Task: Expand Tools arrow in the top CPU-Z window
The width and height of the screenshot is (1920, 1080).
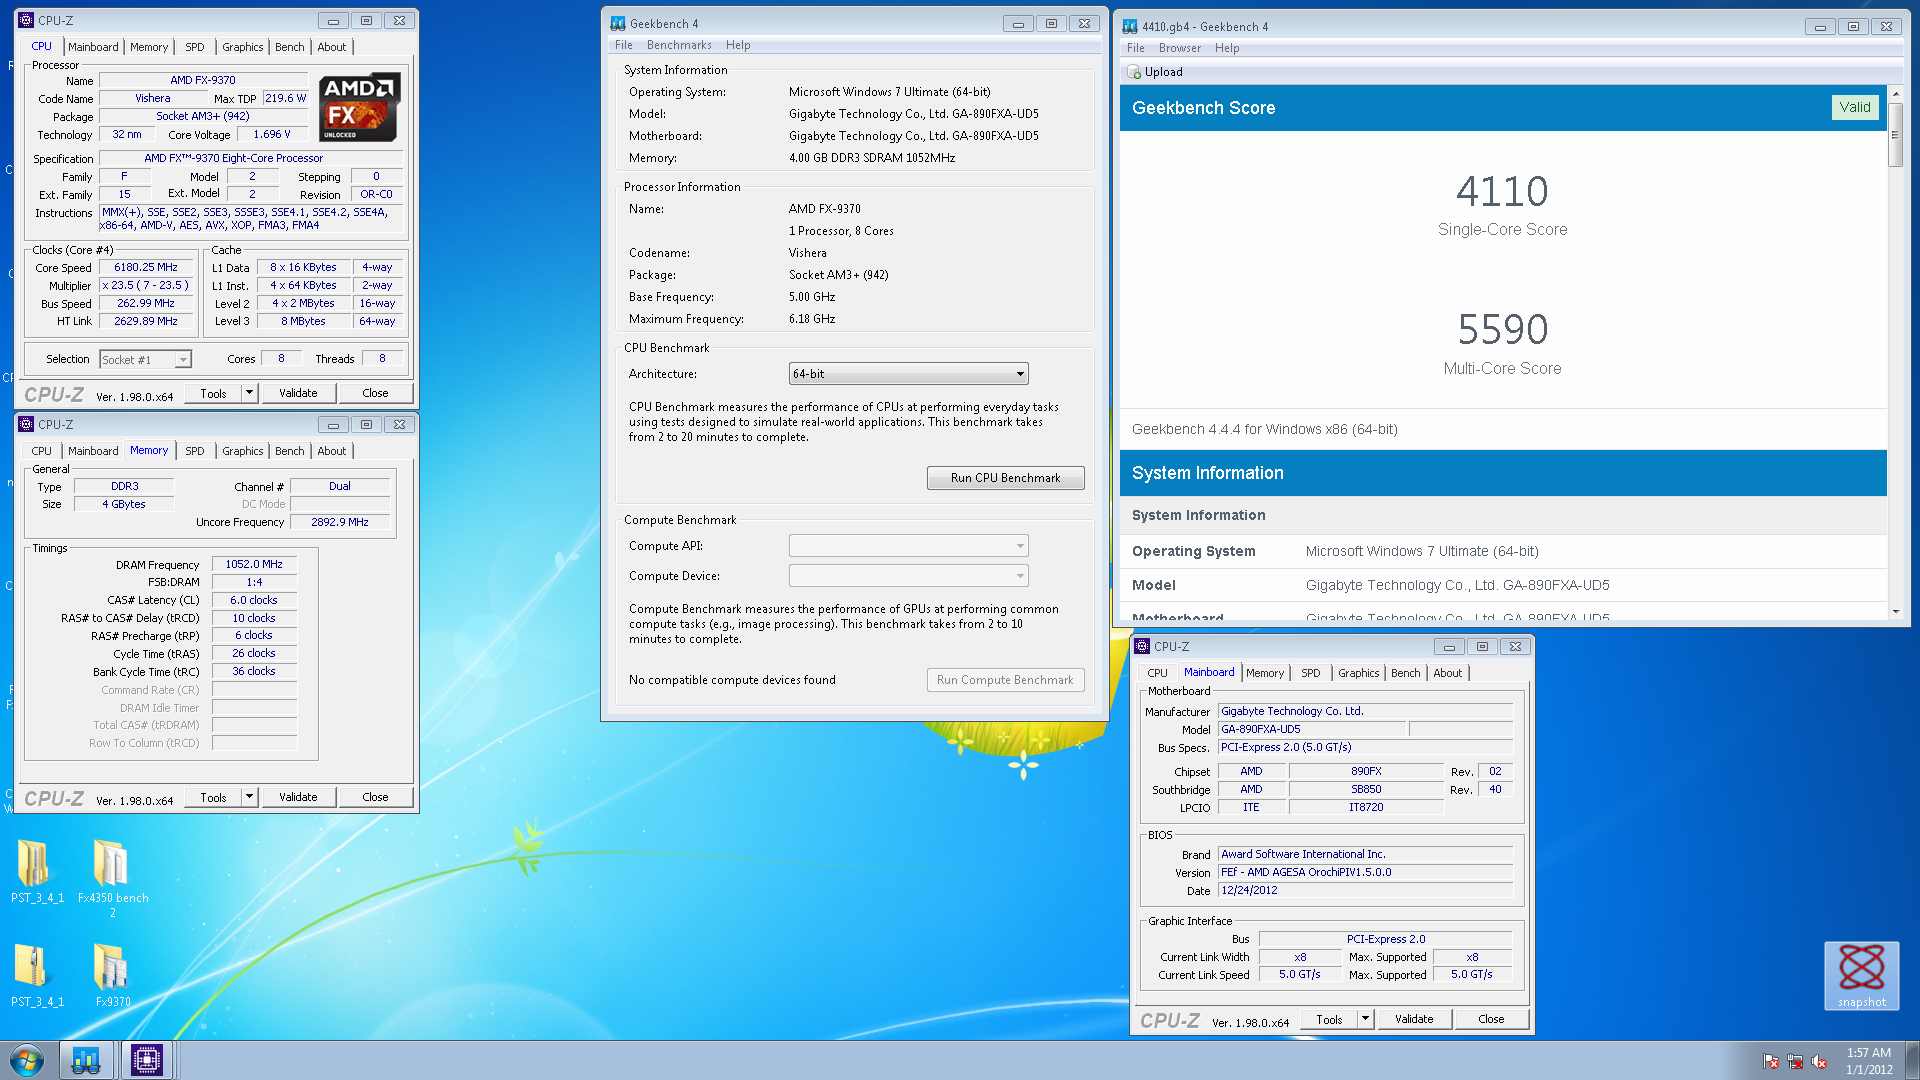Action: (249, 393)
